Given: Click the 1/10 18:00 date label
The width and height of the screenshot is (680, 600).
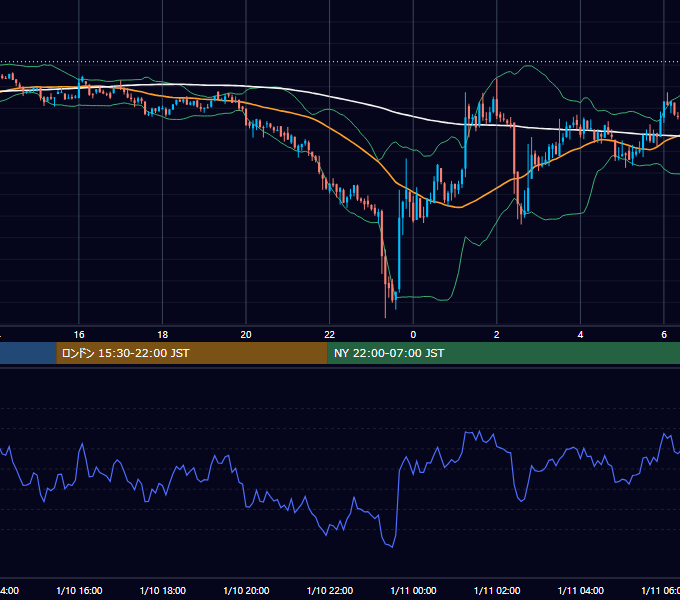Looking at the screenshot, I should [x=163, y=590].
